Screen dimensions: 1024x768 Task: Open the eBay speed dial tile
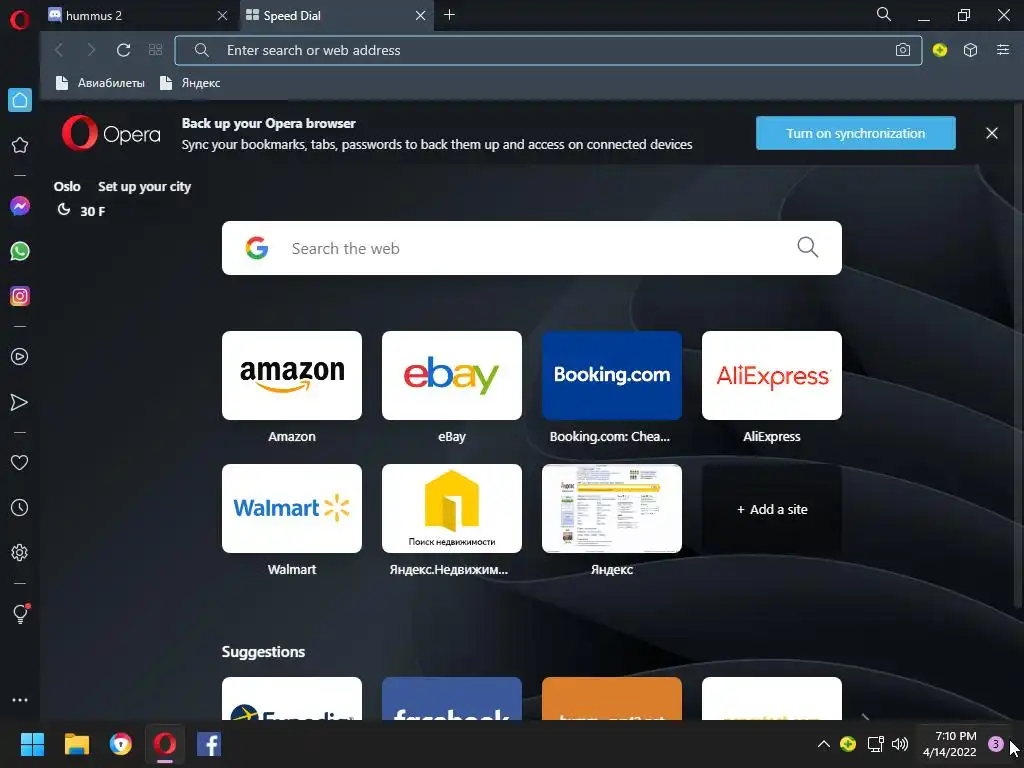tap(452, 376)
